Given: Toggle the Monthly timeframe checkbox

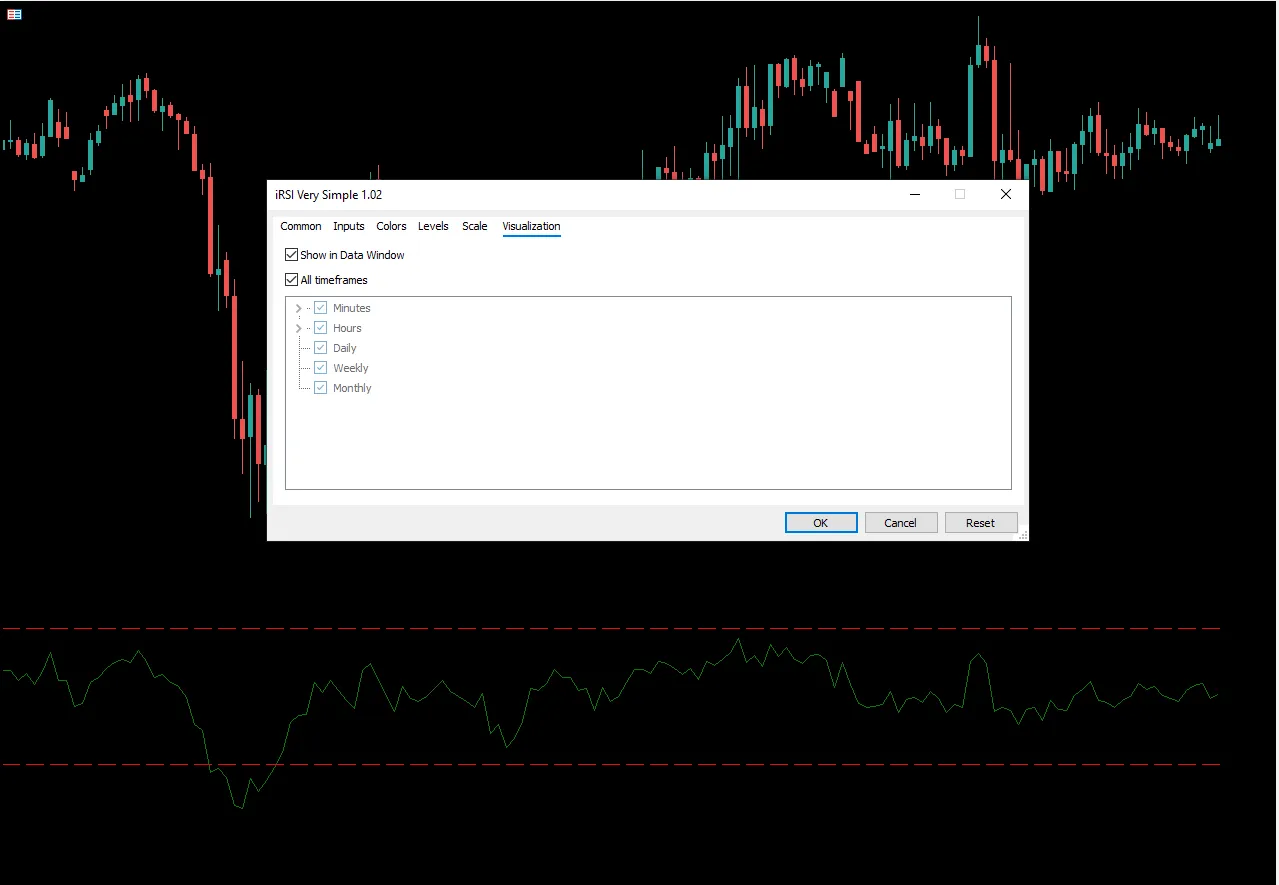Looking at the screenshot, I should point(321,388).
